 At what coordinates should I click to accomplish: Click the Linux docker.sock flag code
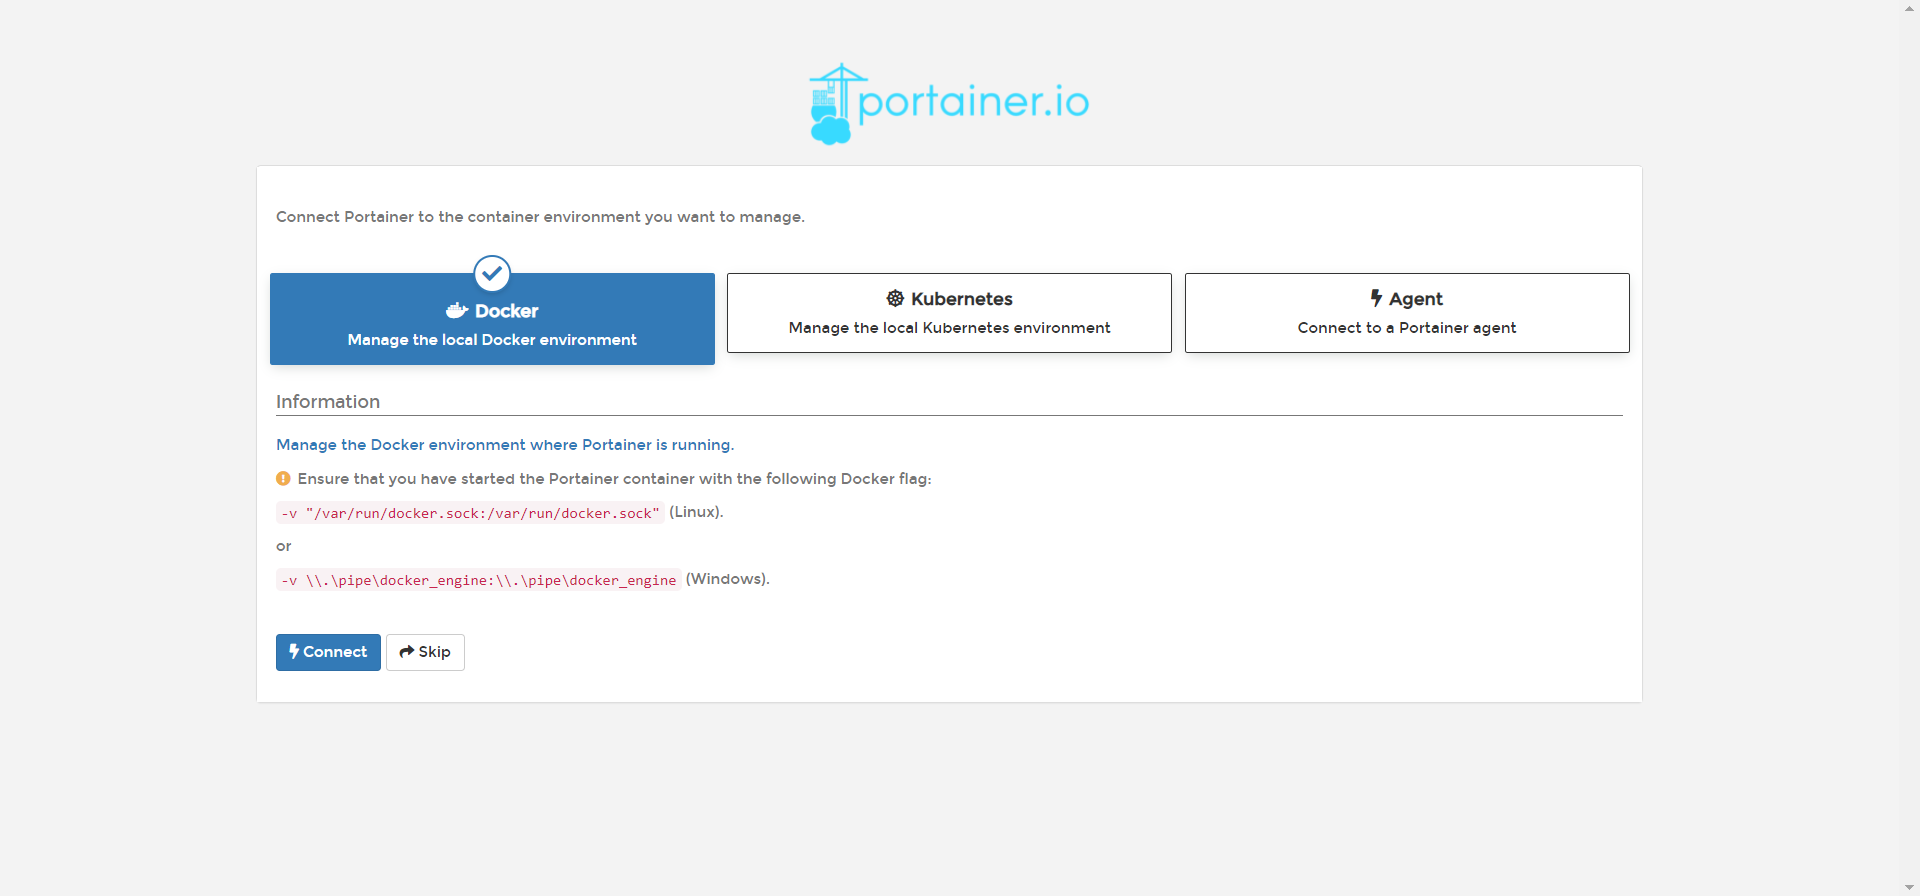(470, 513)
